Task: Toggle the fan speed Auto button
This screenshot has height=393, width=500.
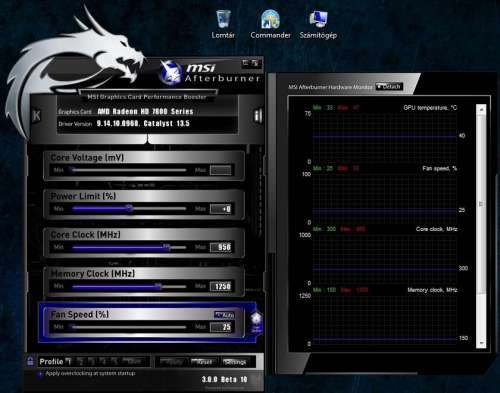Action: coord(224,315)
